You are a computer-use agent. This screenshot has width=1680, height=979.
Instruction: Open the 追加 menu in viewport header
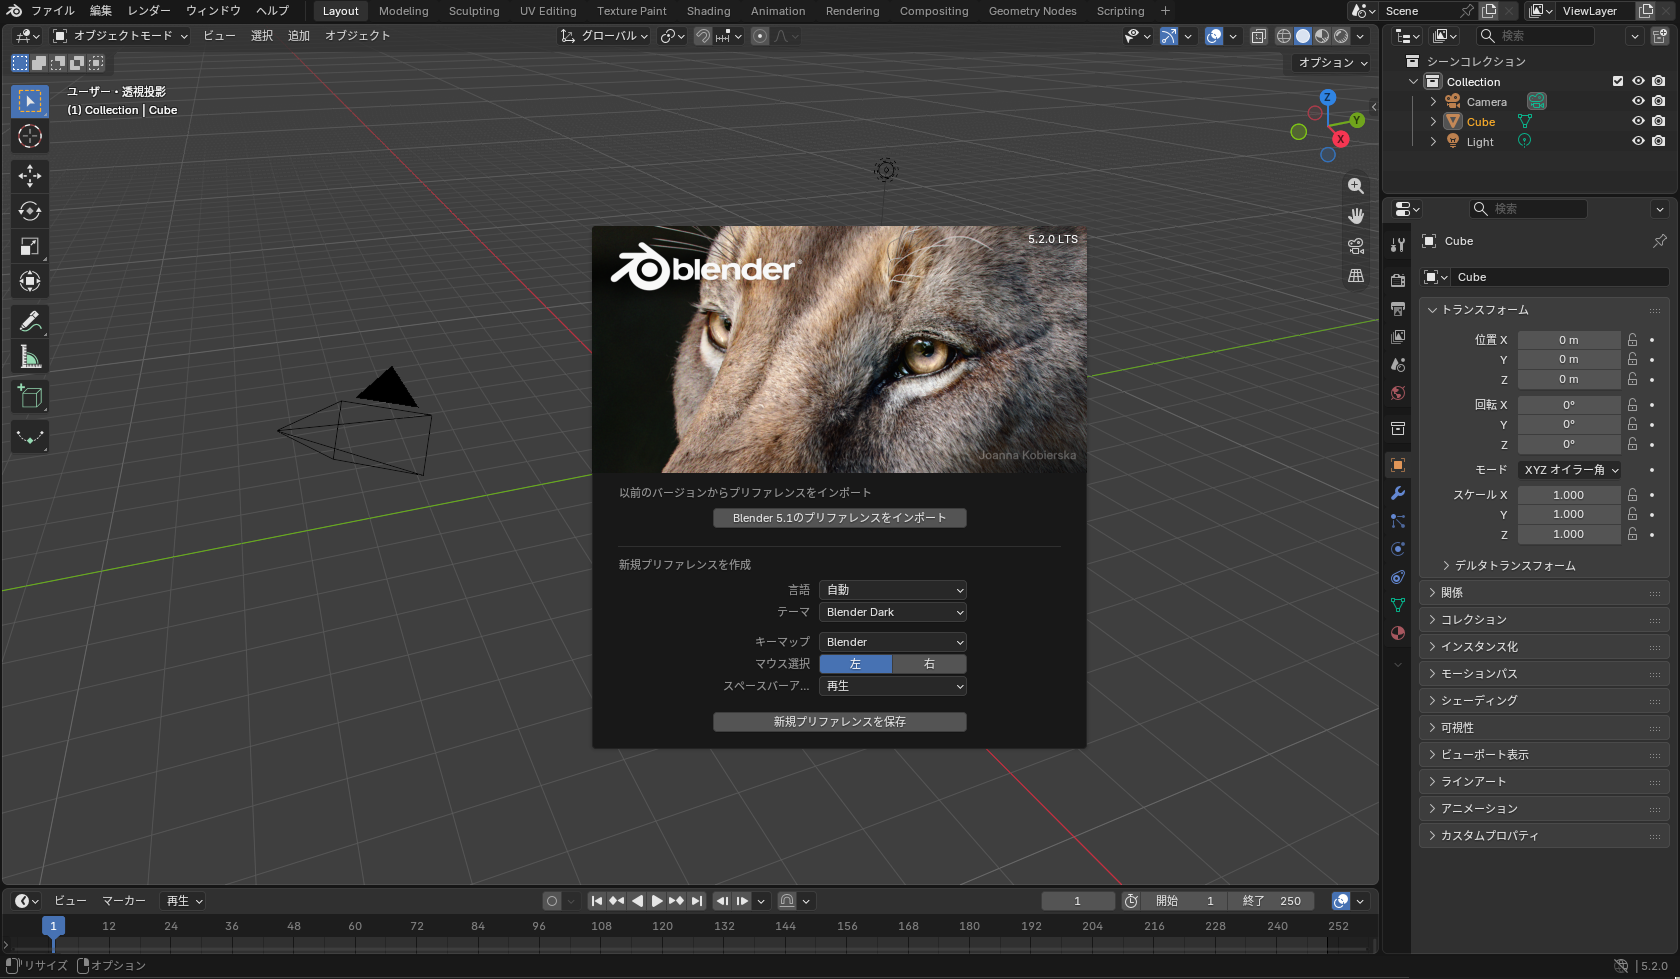299,36
